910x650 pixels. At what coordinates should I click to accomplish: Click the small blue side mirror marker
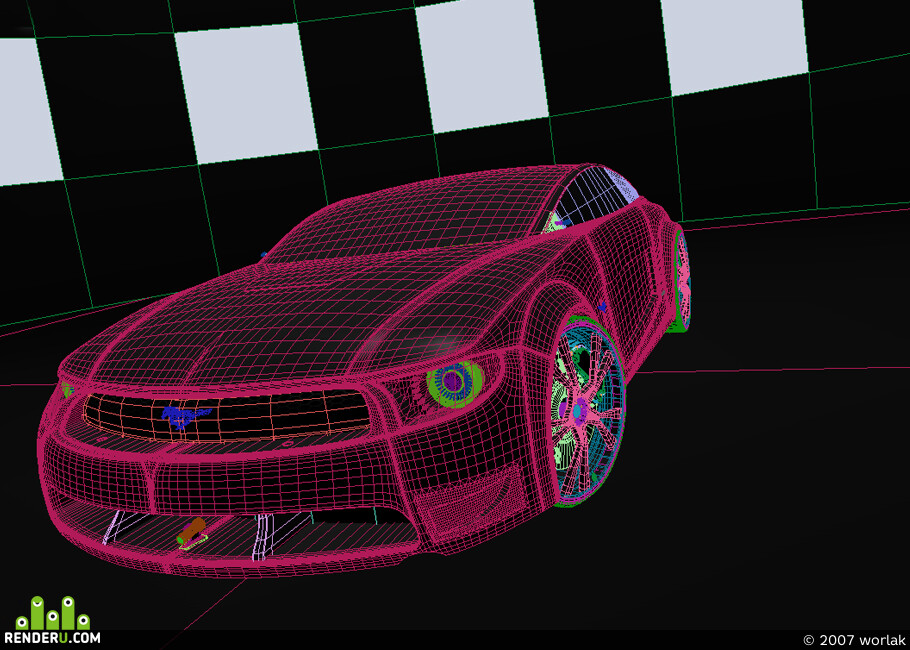click(x=602, y=306)
